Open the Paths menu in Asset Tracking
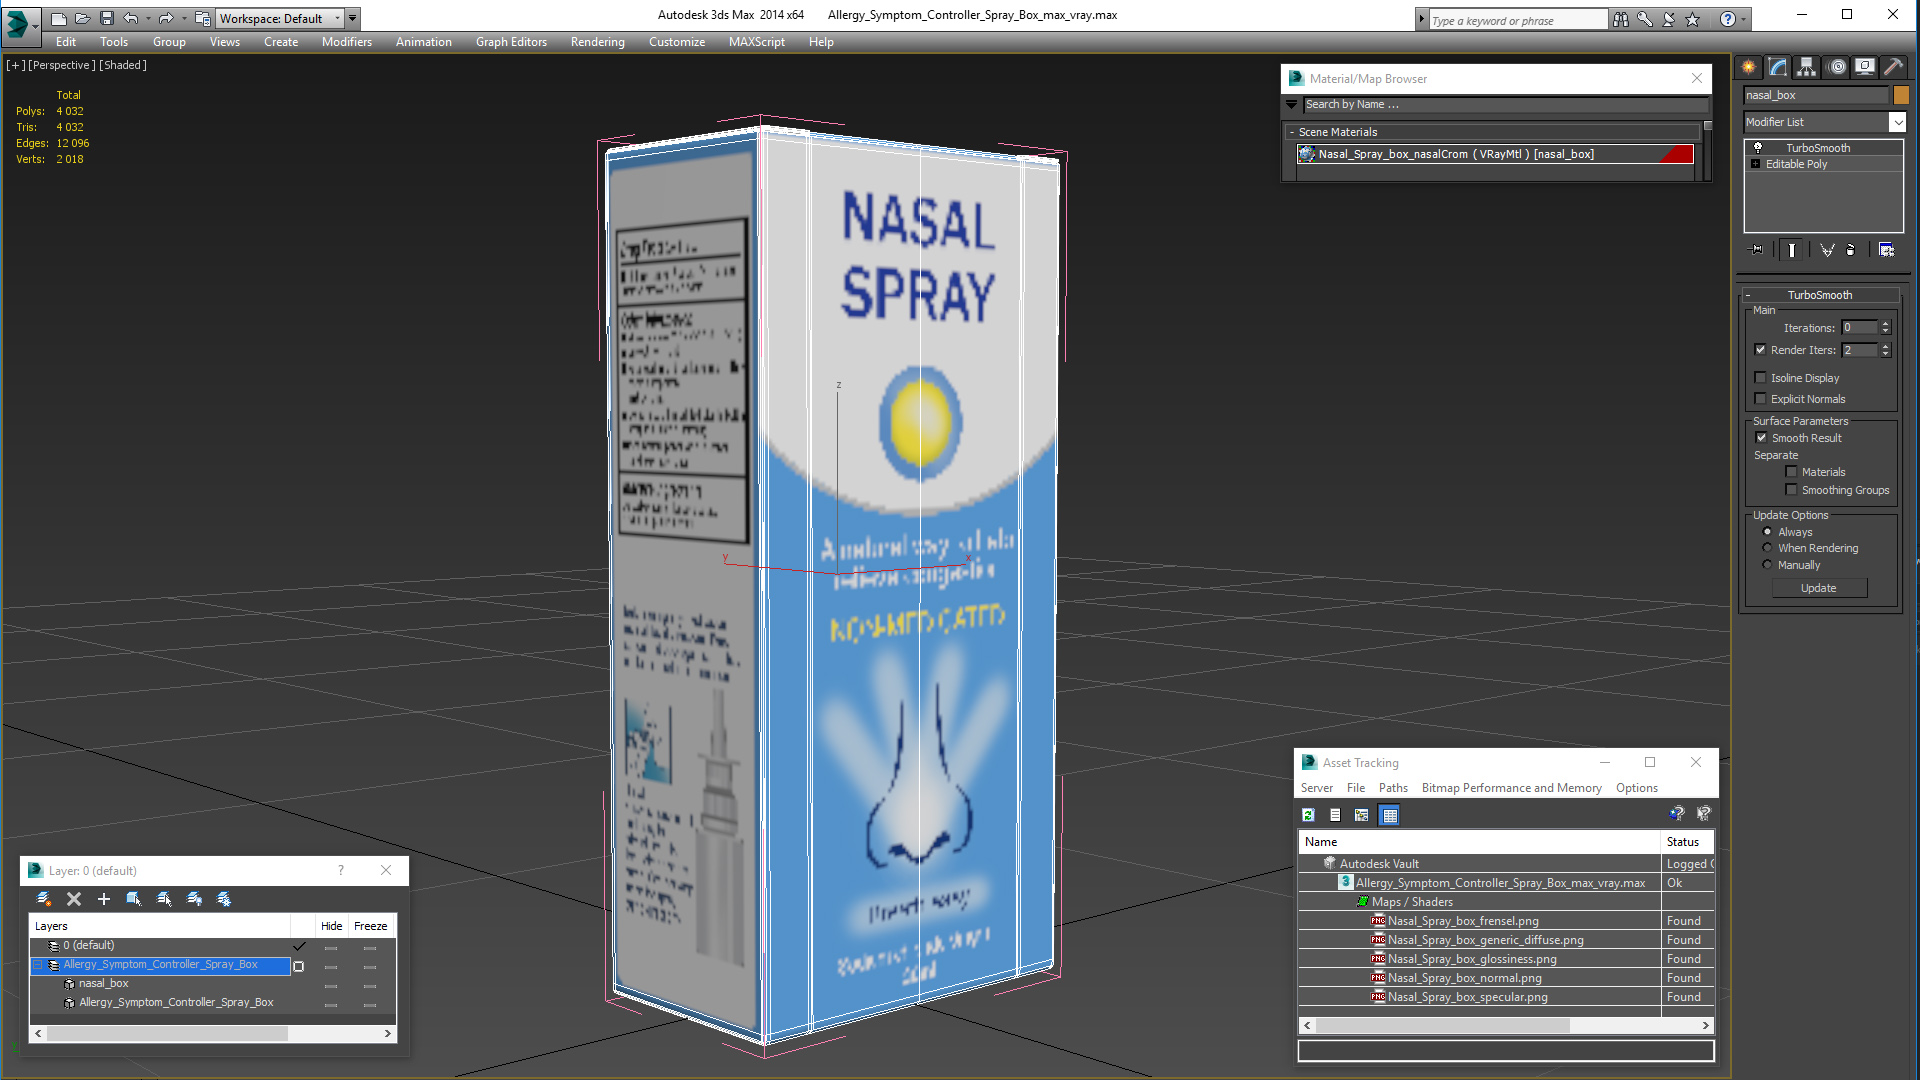 1392,788
